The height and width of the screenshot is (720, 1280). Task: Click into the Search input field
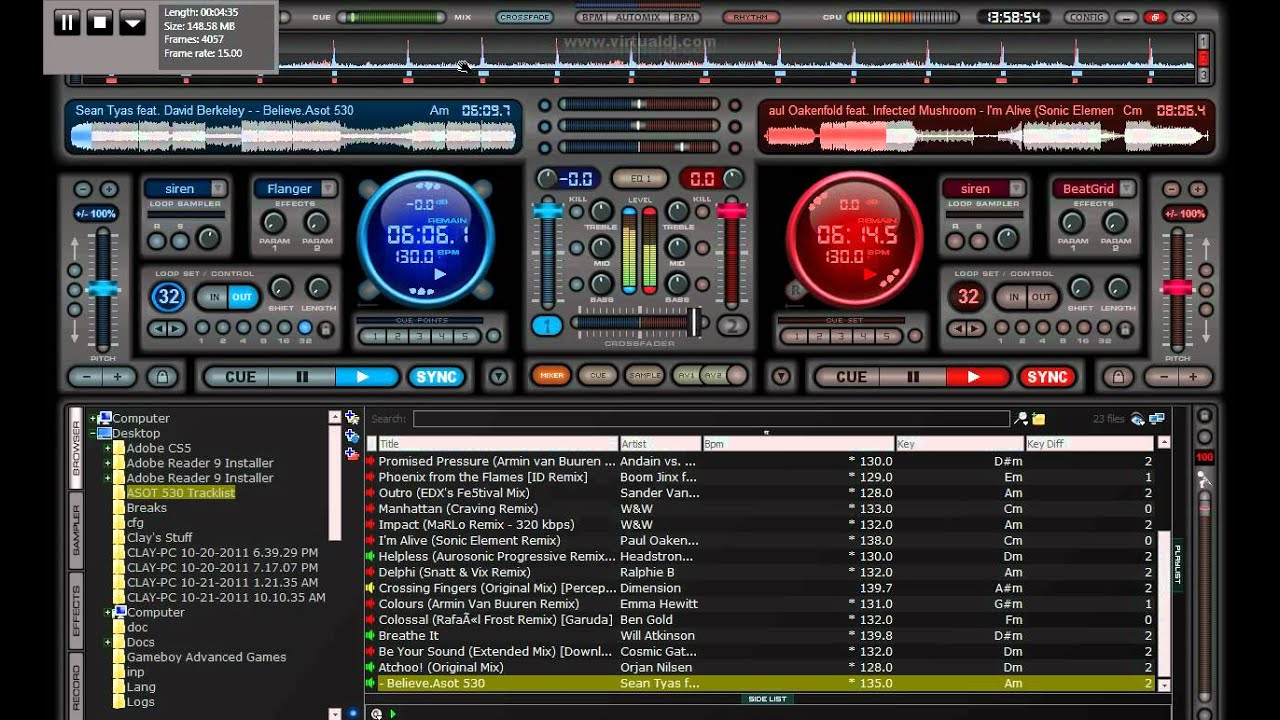(711, 419)
